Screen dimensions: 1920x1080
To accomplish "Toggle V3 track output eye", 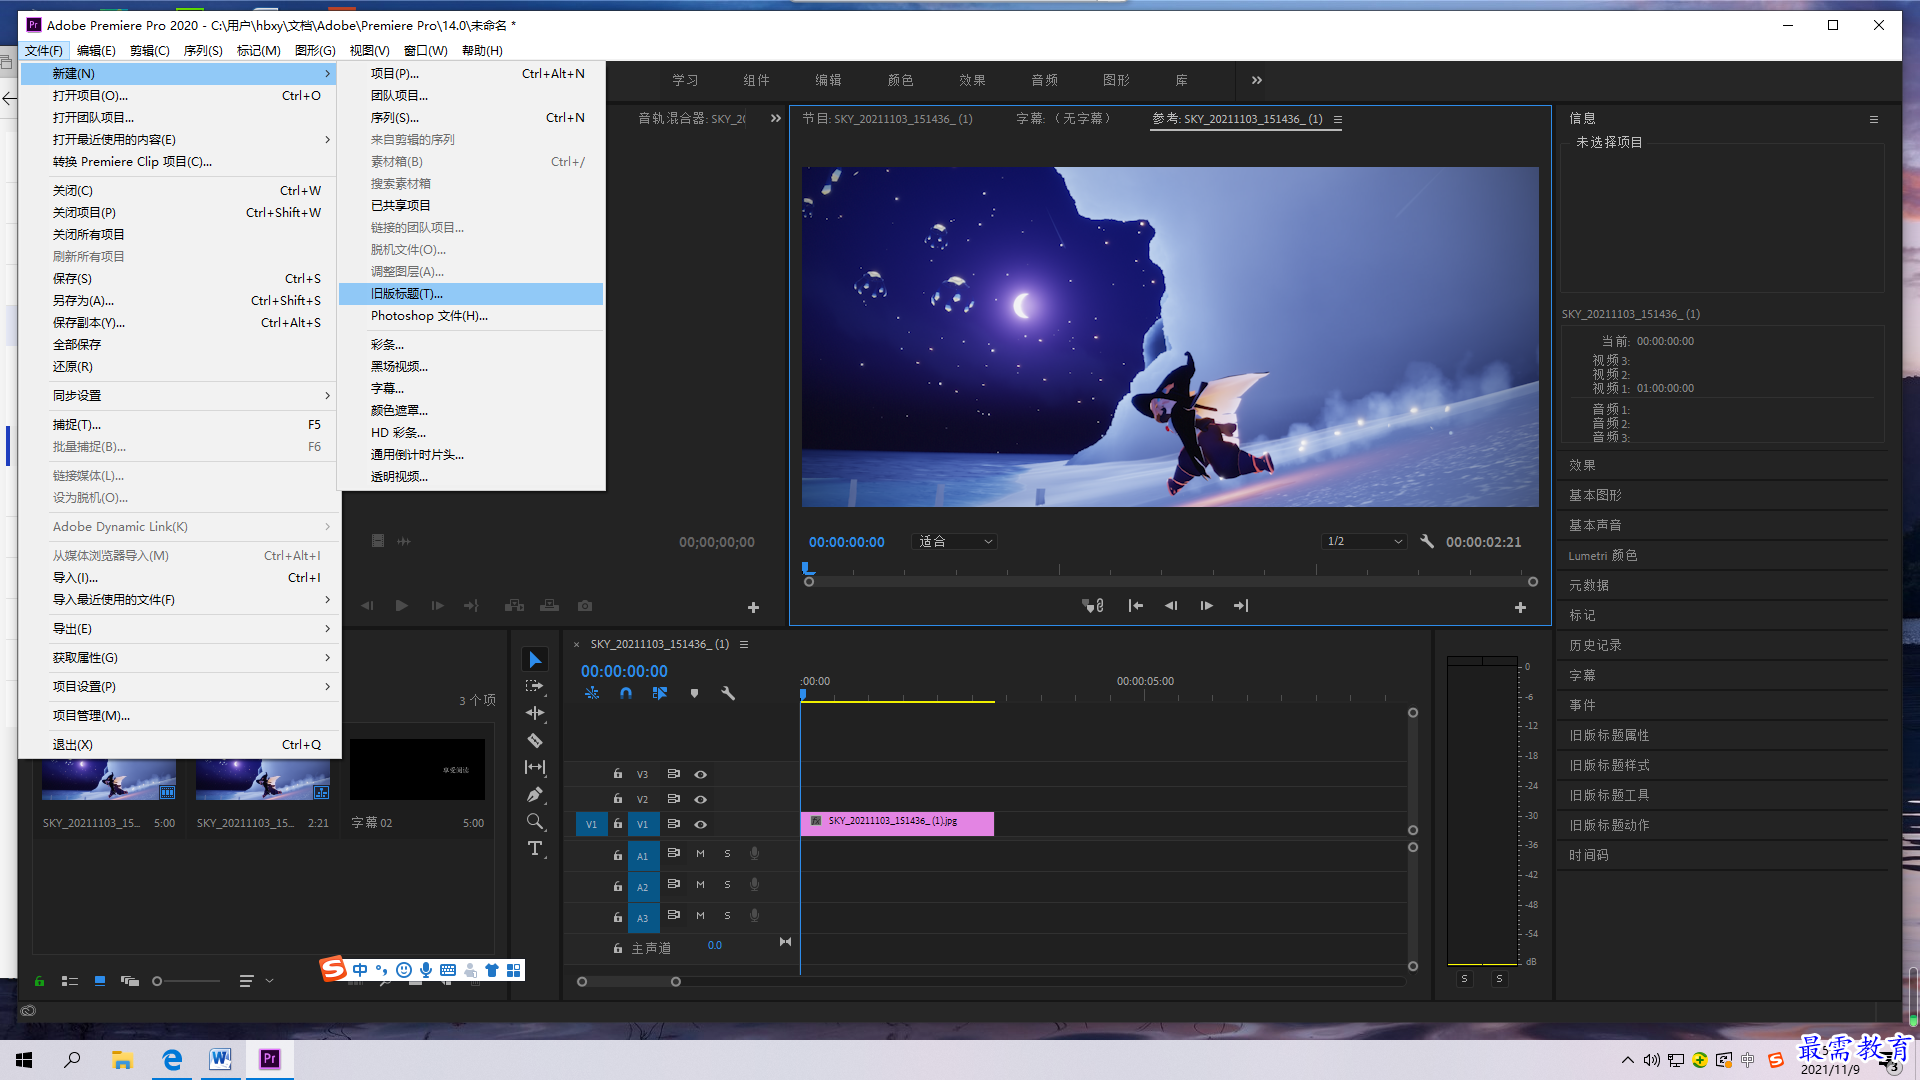I will 701,774.
